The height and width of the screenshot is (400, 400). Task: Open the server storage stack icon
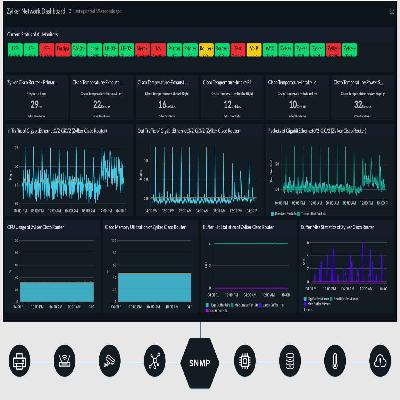point(290,361)
